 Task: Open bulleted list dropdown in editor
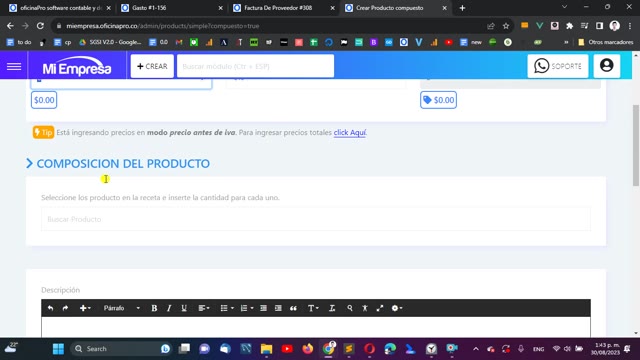(x=227, y=308)
